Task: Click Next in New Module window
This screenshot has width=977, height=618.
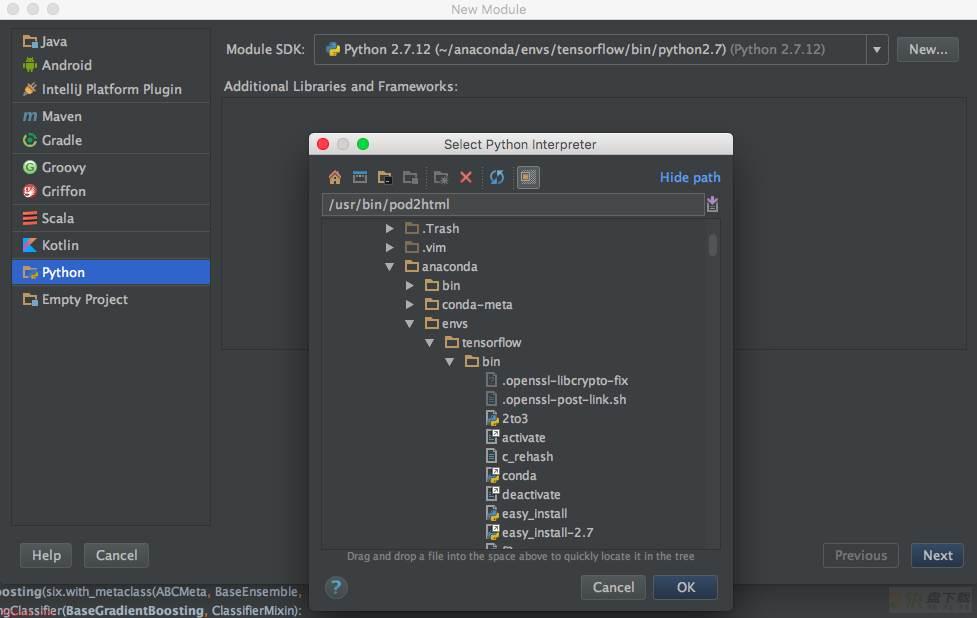Action: coord(937,555)
